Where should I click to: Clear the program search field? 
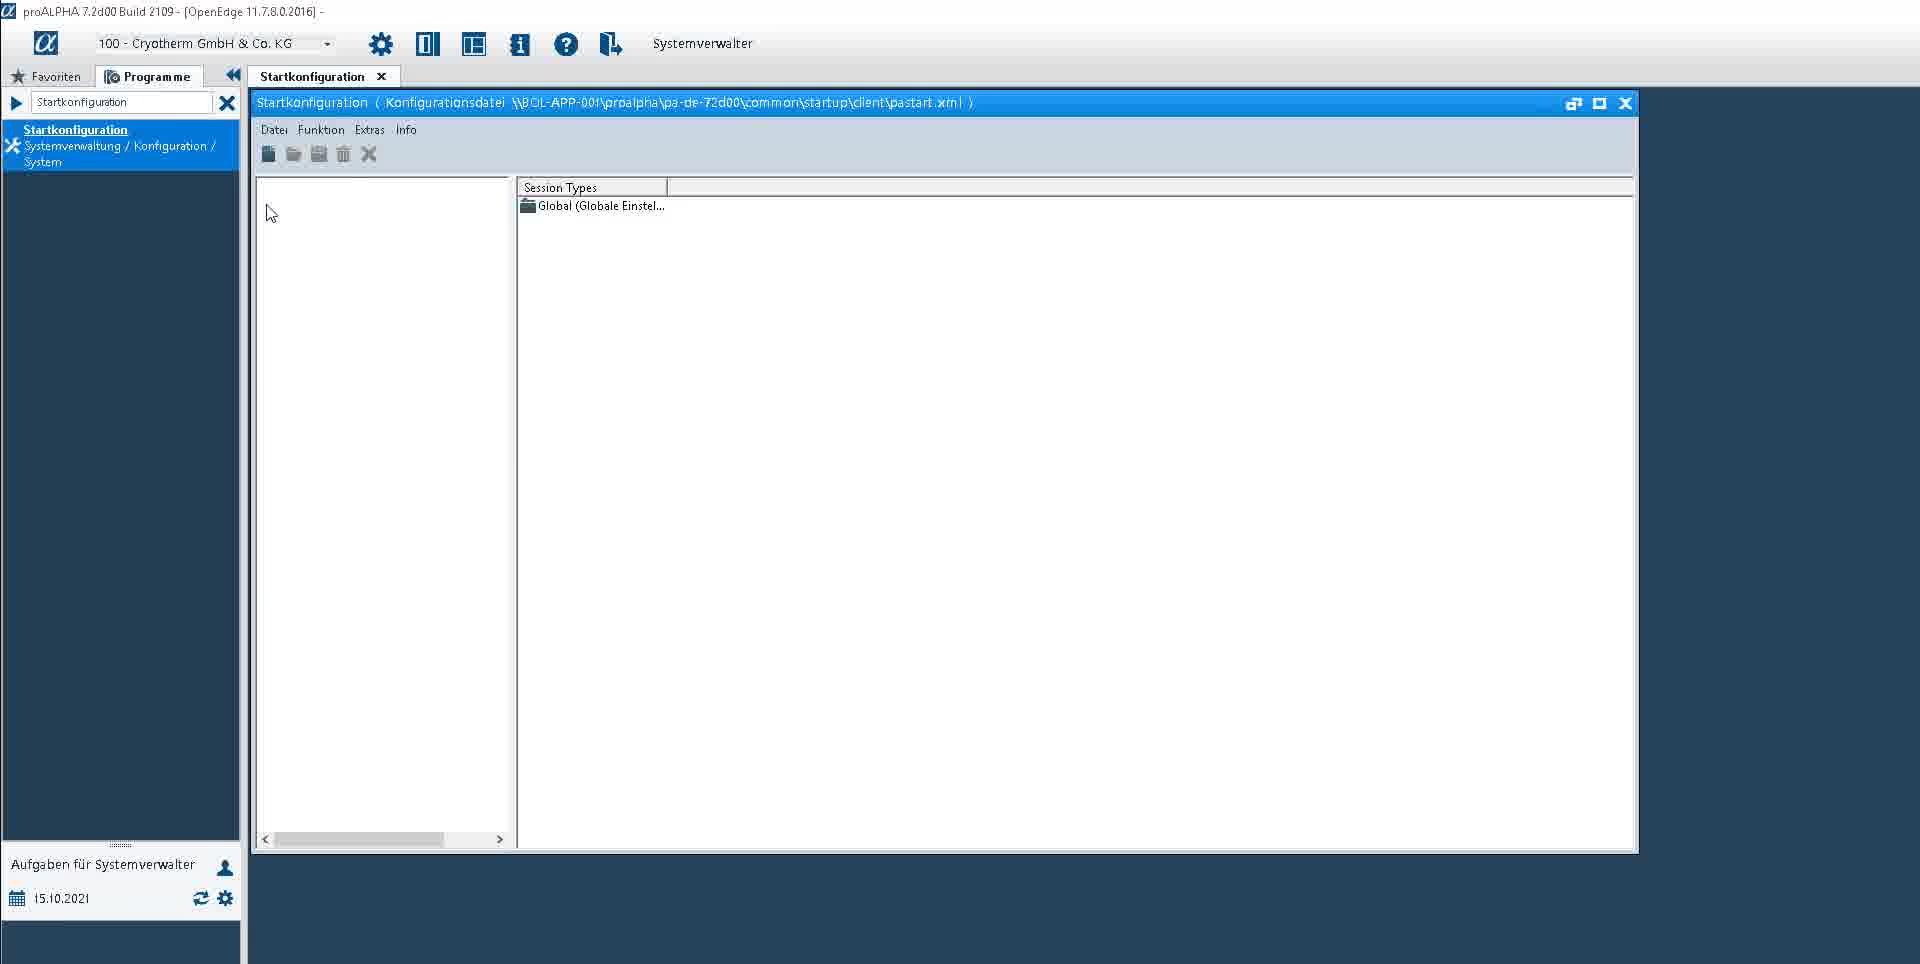pos(227,102)
